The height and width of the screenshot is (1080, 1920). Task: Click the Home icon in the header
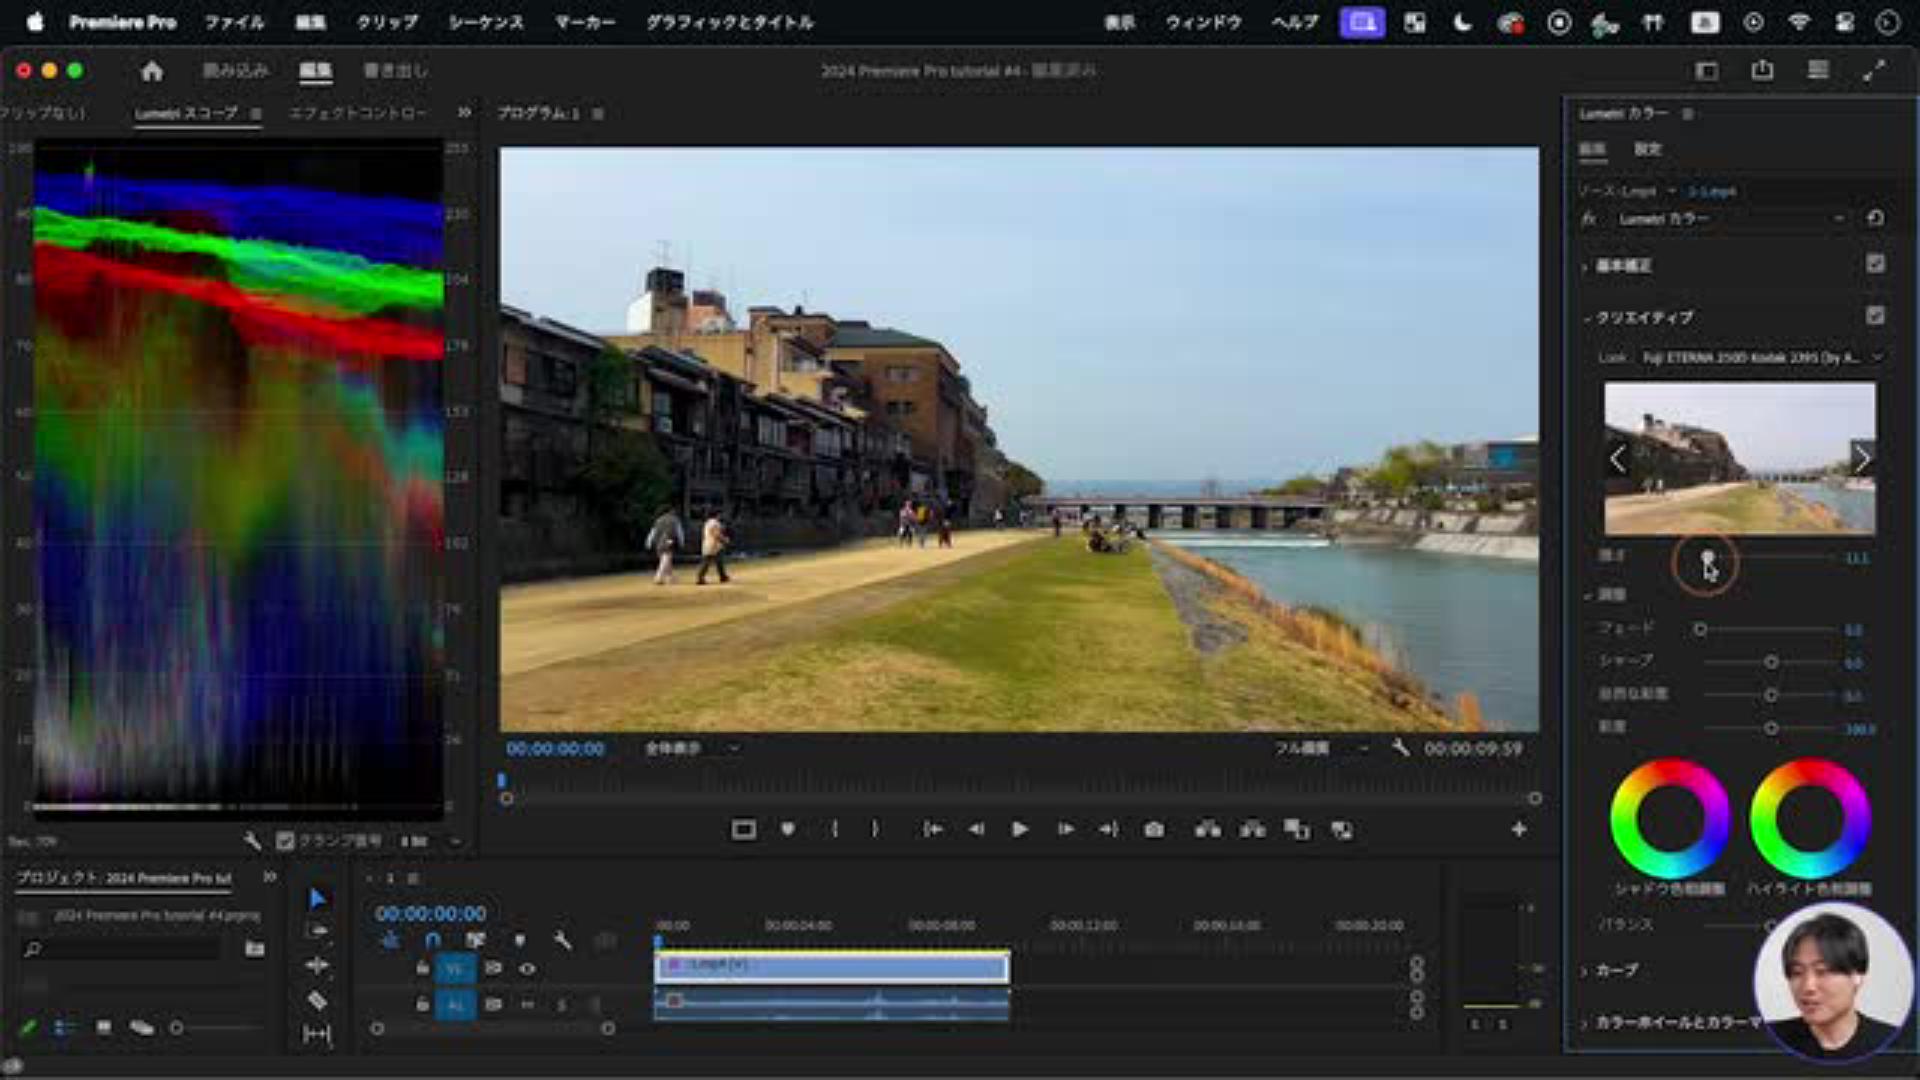pos(152,71)
